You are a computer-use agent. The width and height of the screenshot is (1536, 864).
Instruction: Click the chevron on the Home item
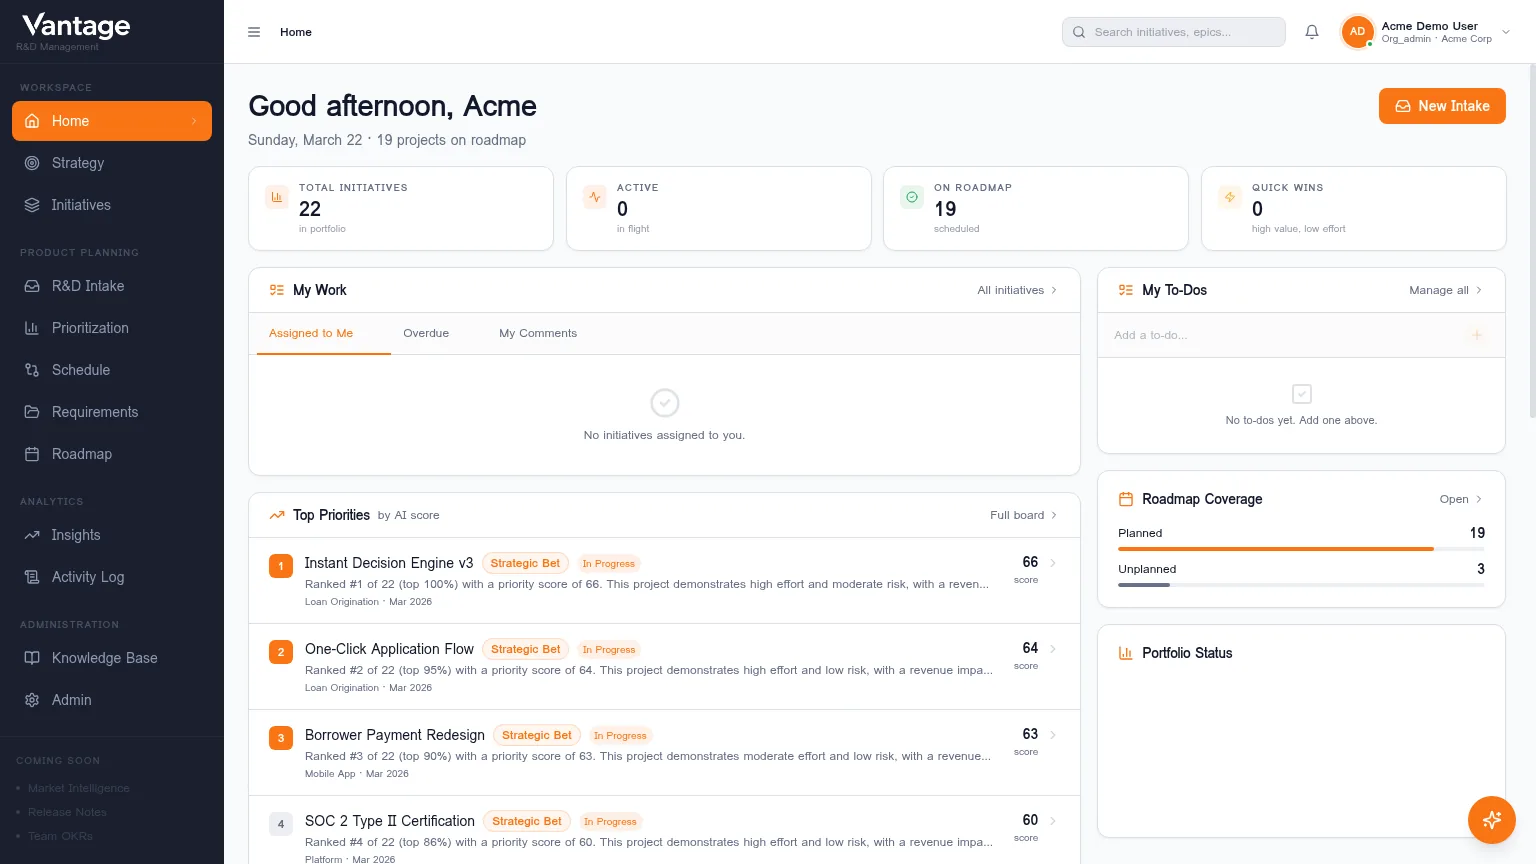(194, 121)
